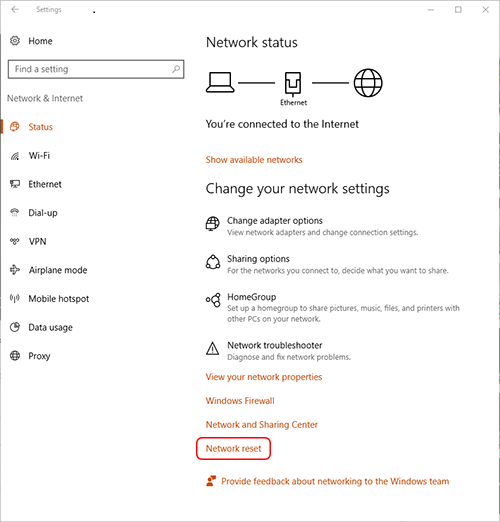500x522 pixels.
Task: Click the Data usage pie icon
Action: point(15,327)
